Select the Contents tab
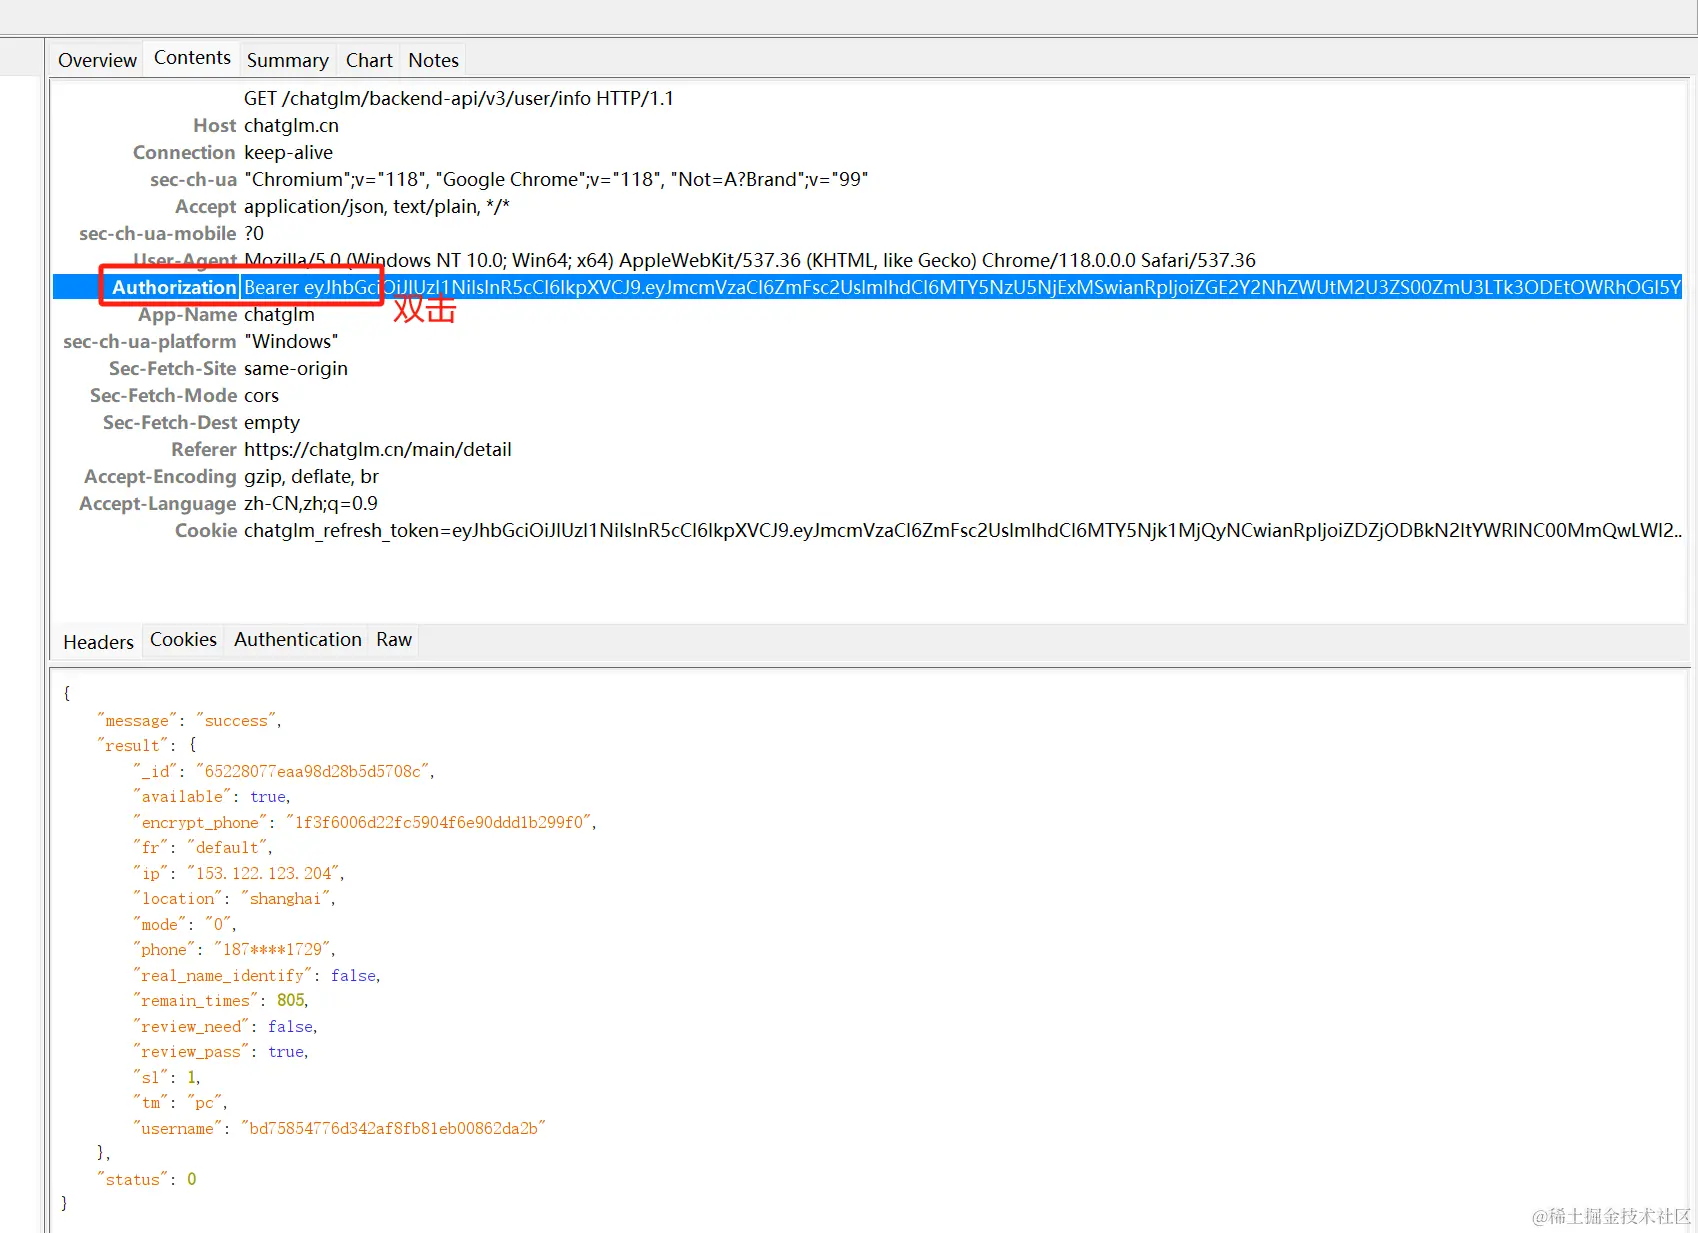The width and height of the screenshot is (1698, 1233). tap(192, 58)
